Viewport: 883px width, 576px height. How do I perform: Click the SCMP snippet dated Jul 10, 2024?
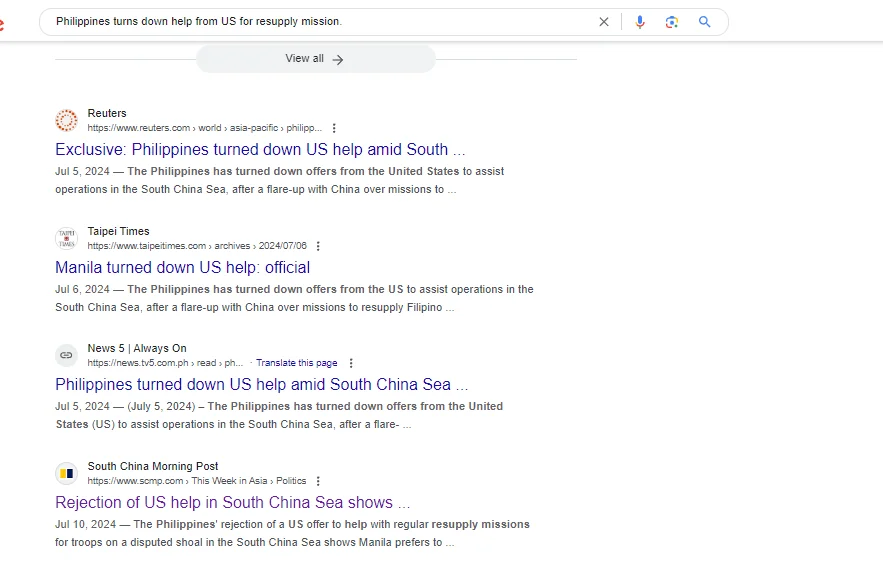point(292,533)
